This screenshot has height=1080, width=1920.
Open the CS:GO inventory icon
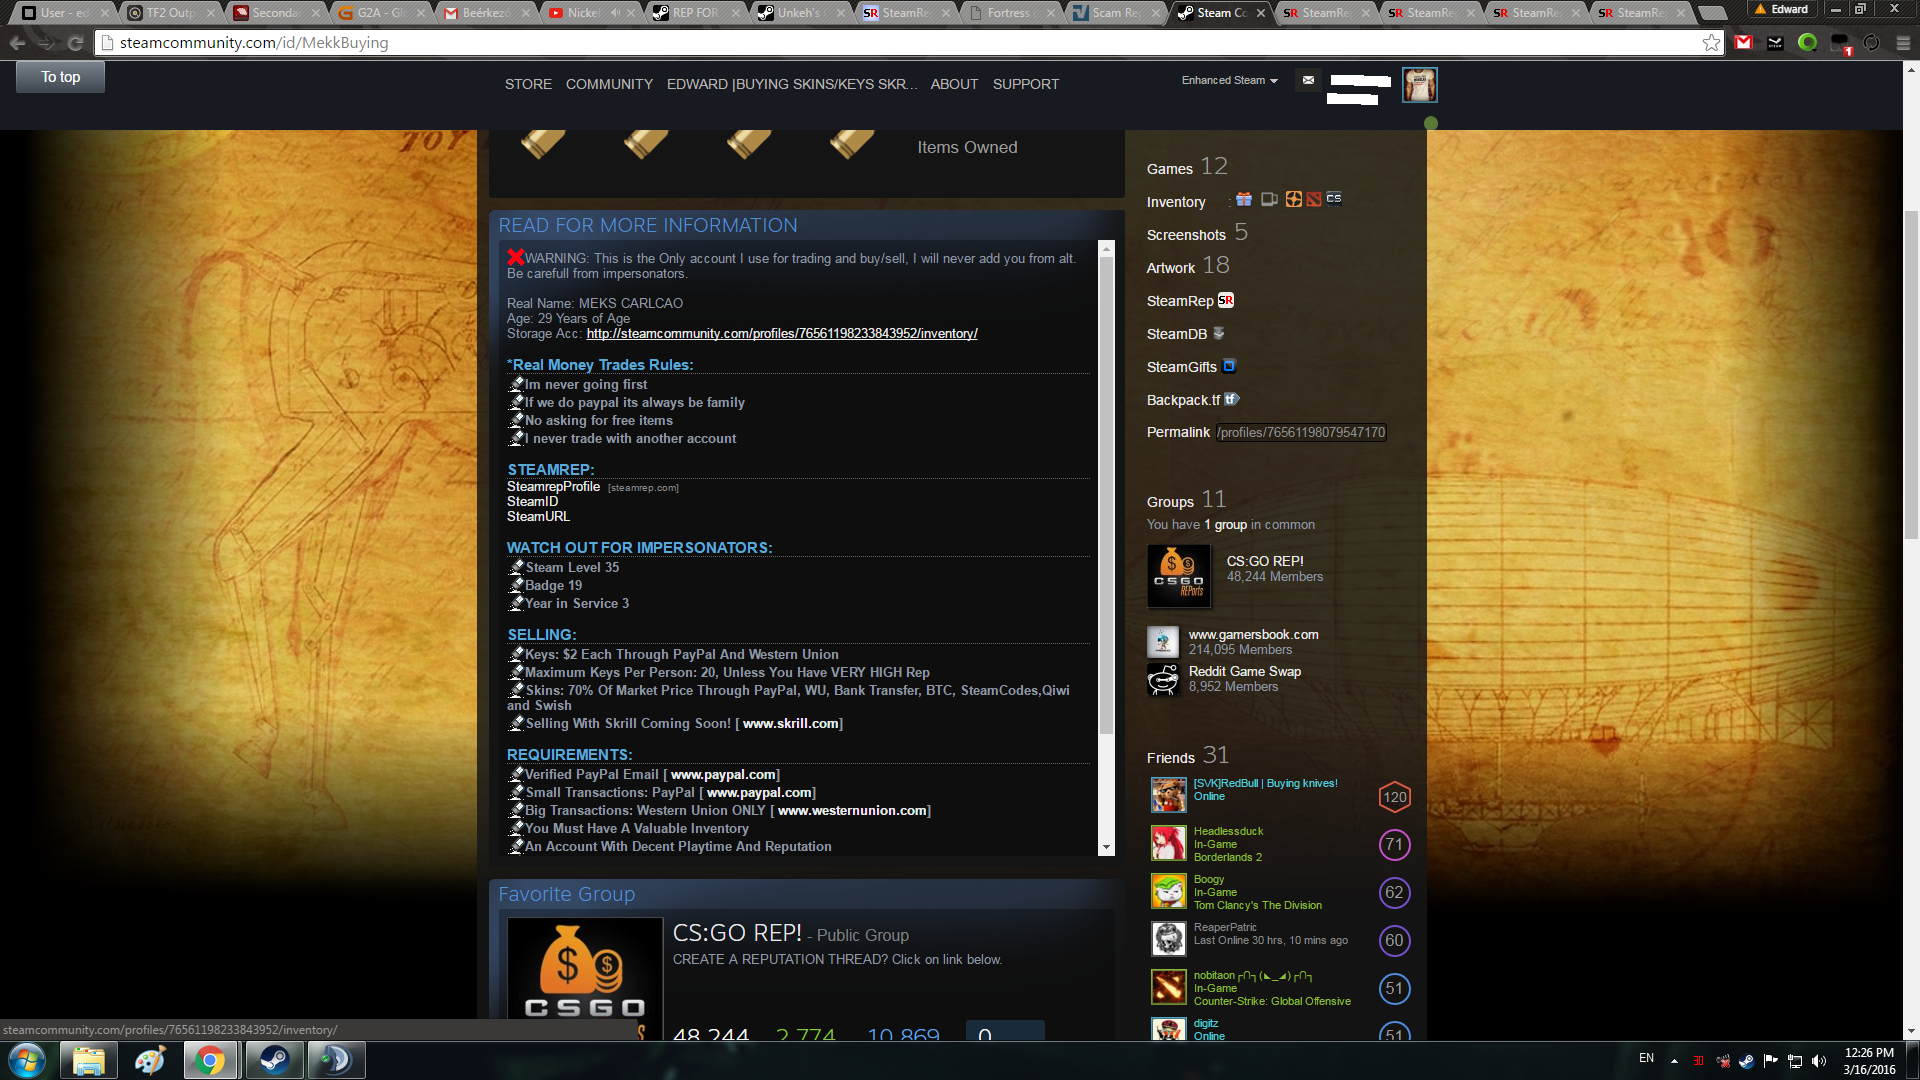(1334, 199)
